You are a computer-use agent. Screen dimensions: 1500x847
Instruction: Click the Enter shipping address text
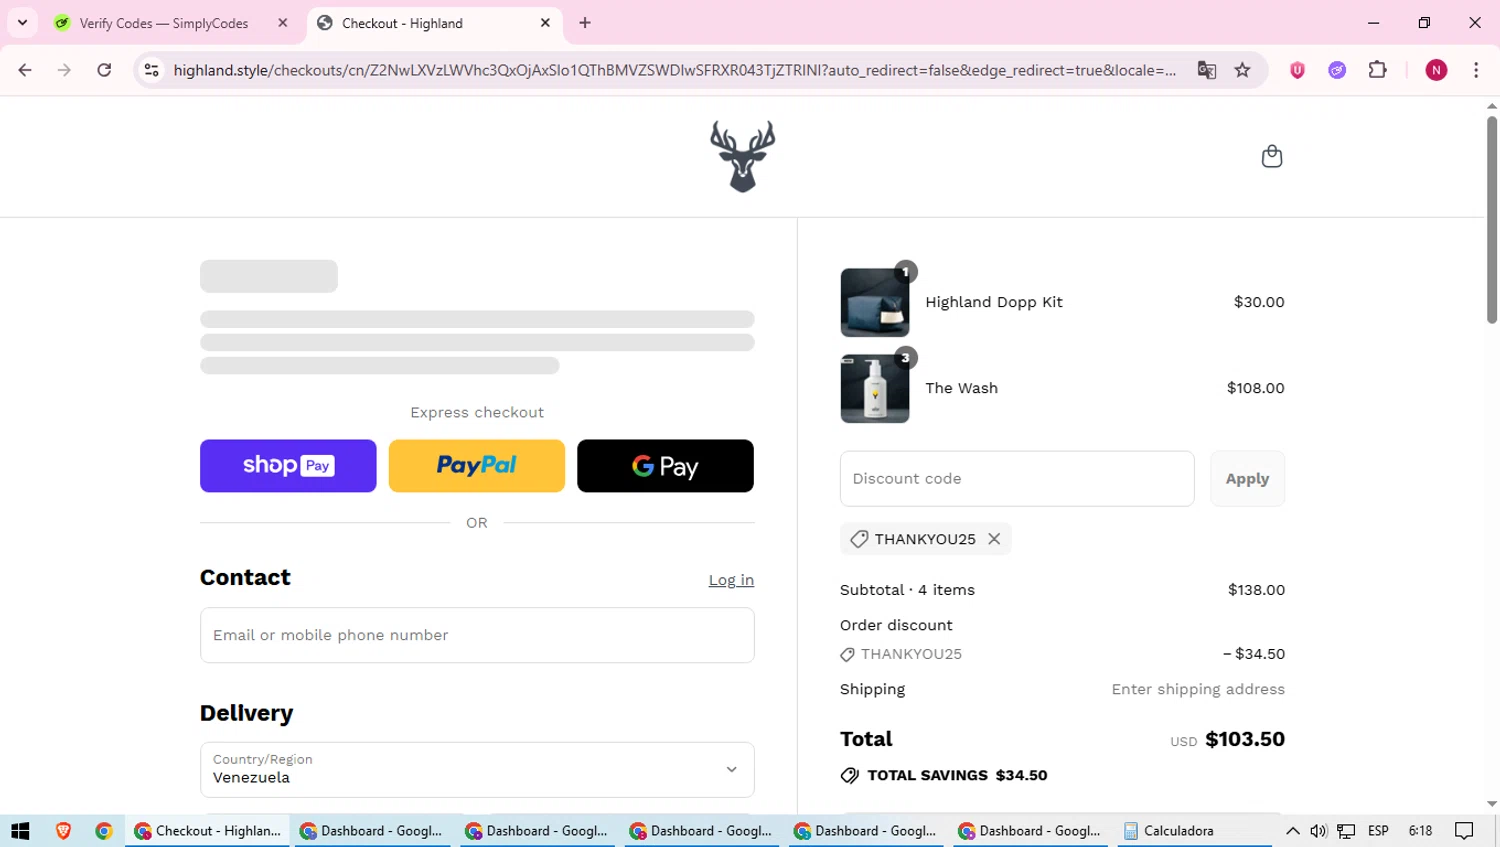click(1198, 689)
